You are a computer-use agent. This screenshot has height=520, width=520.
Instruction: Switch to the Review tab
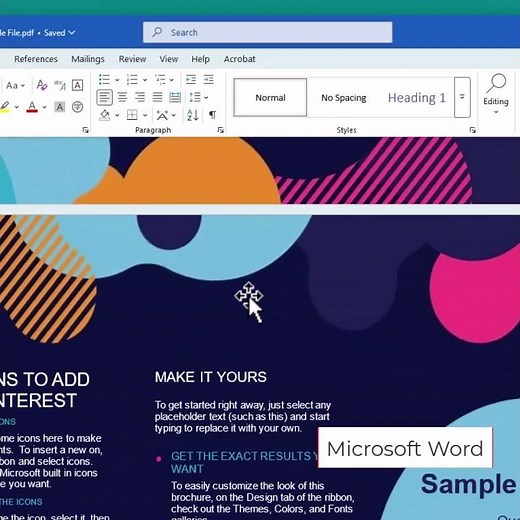[x=132, y=59]
